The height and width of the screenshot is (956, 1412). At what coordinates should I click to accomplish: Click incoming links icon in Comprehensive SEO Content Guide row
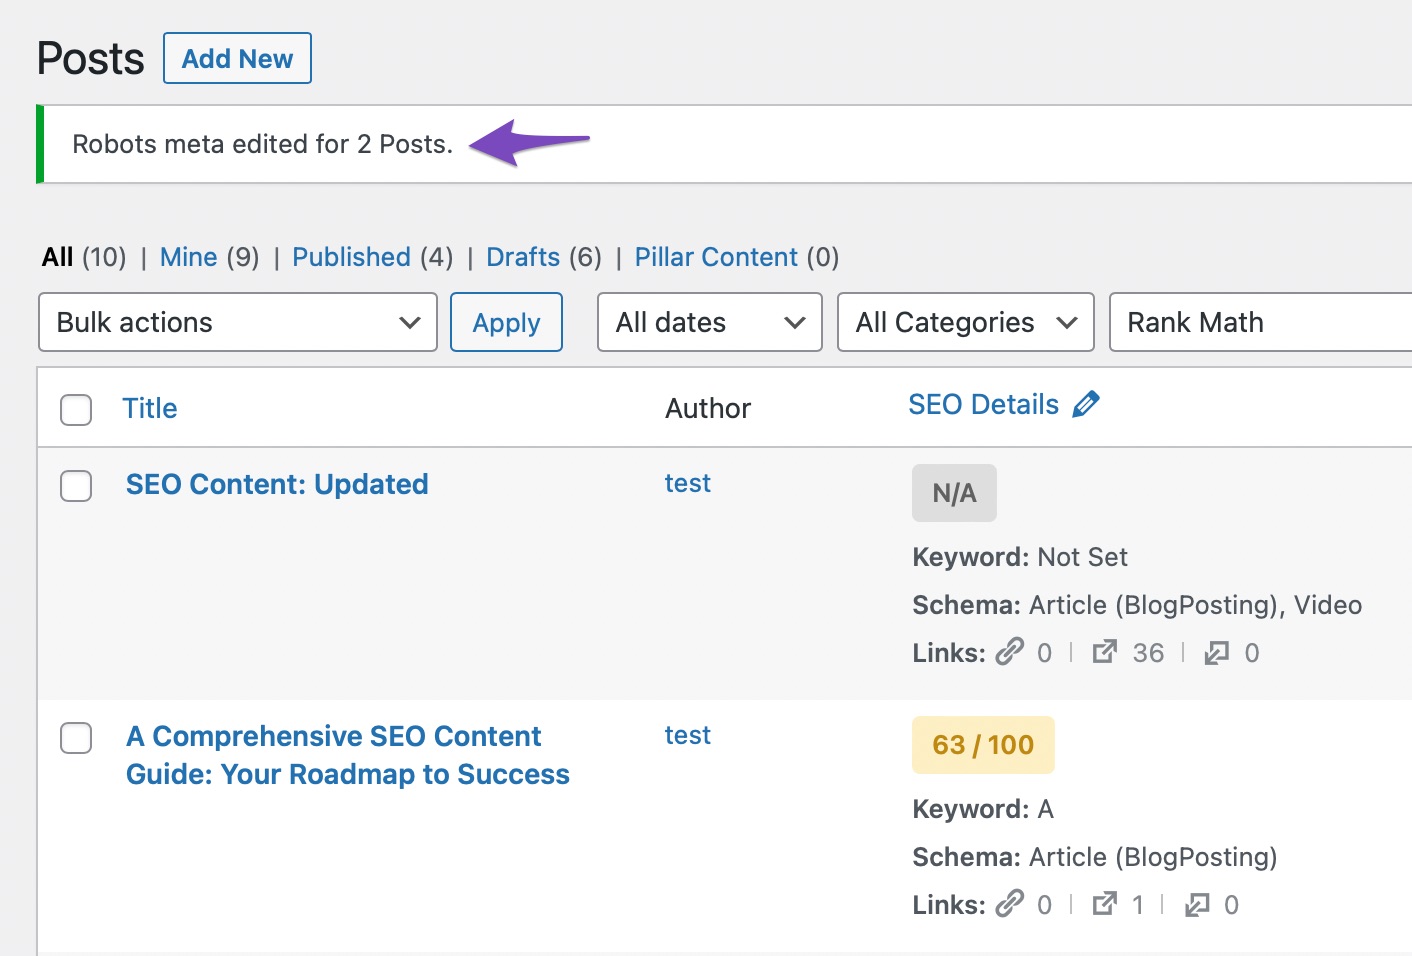click(x=1196, y=905)
